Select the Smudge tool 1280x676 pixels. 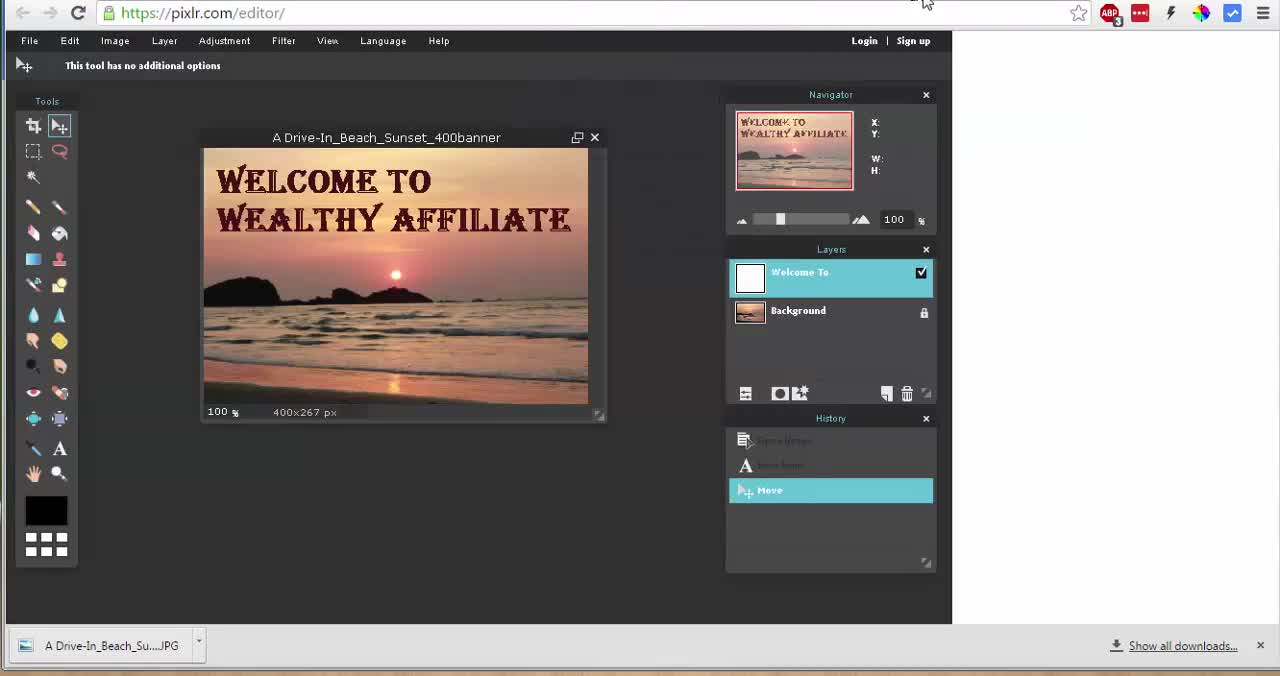[x=33, y=341]
